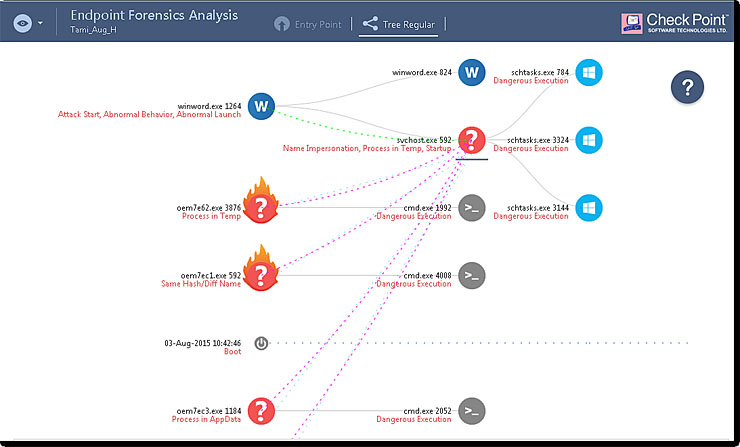Click the Boot power marker on timeline

[x=261, y=342]
